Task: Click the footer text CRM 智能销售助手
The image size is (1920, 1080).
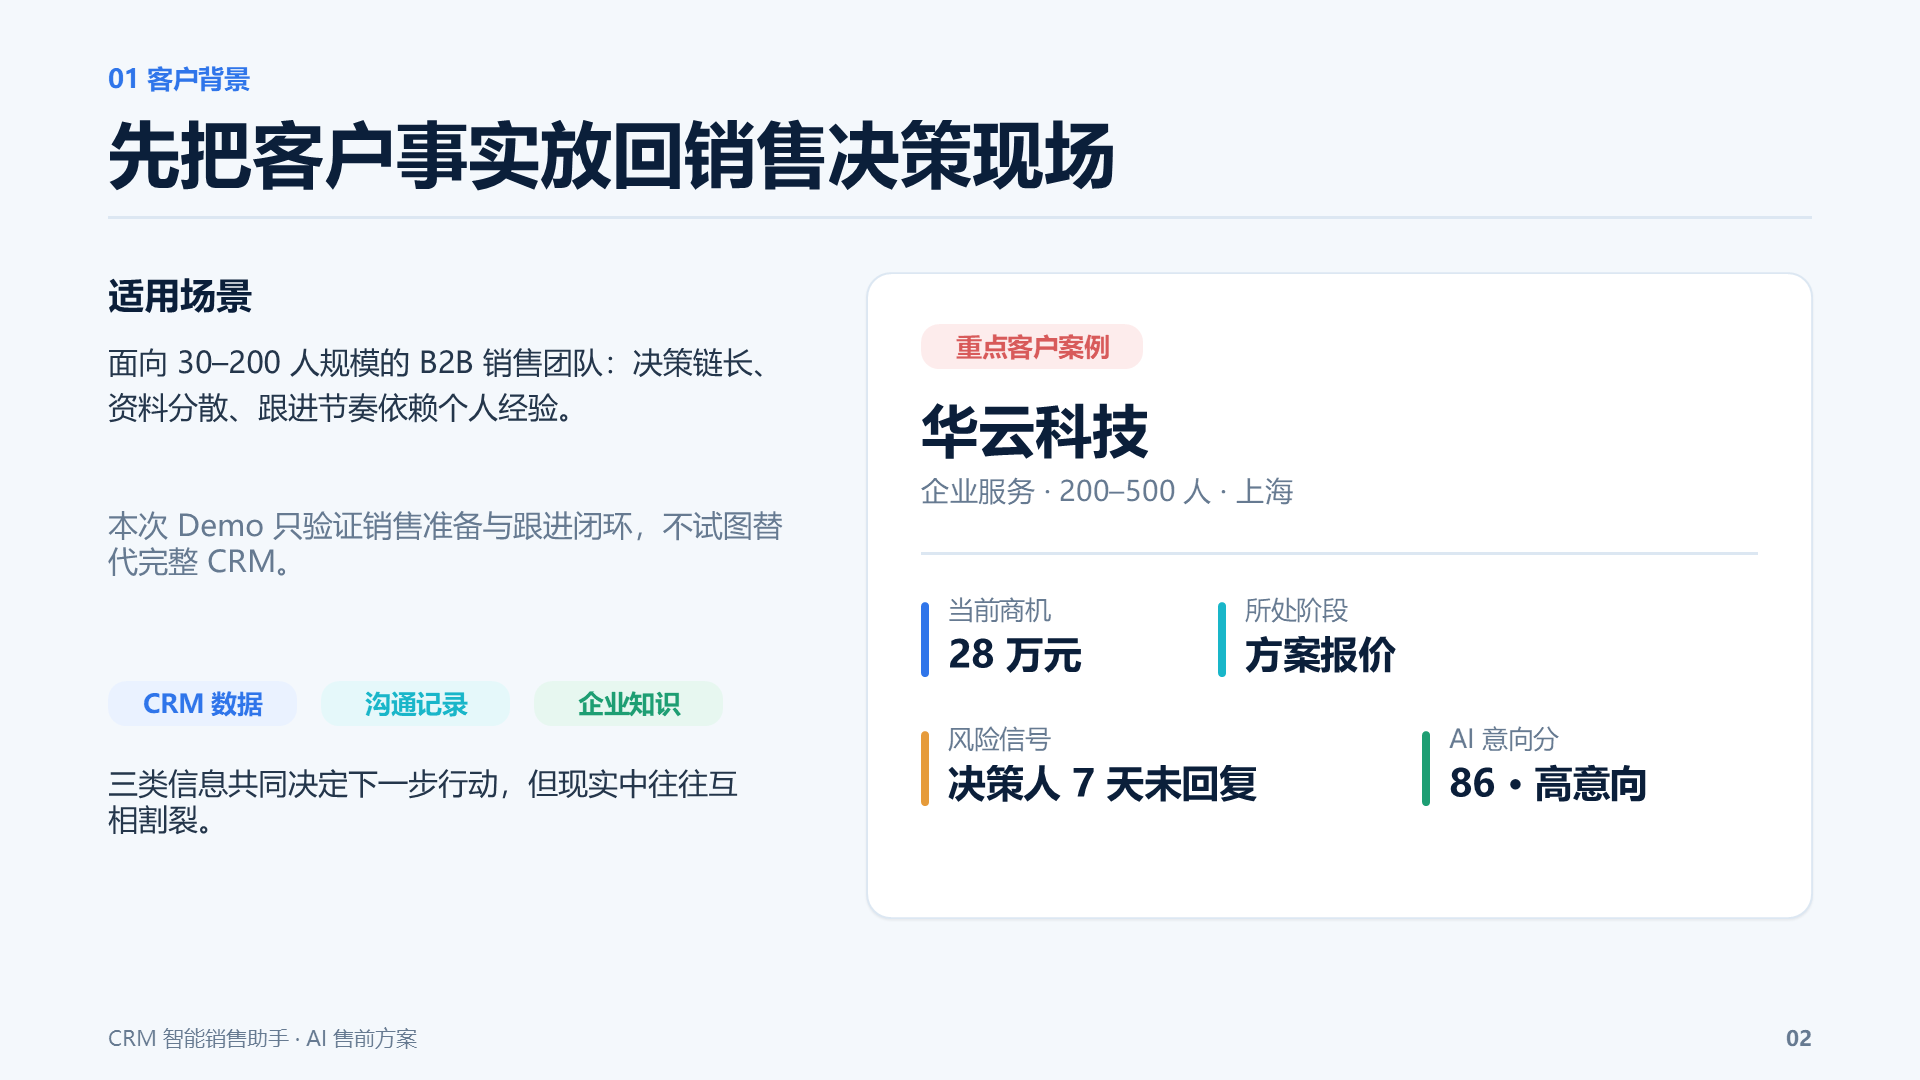Action: (x=199, y=1038)
